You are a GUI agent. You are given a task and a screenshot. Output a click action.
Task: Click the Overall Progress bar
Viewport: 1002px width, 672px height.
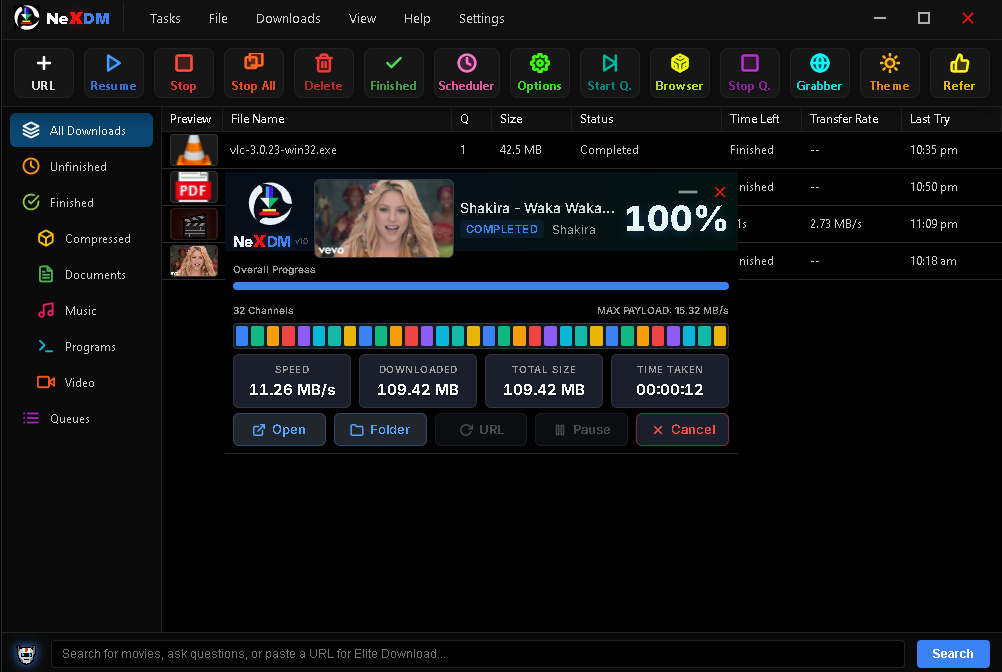tap(481, 285)
